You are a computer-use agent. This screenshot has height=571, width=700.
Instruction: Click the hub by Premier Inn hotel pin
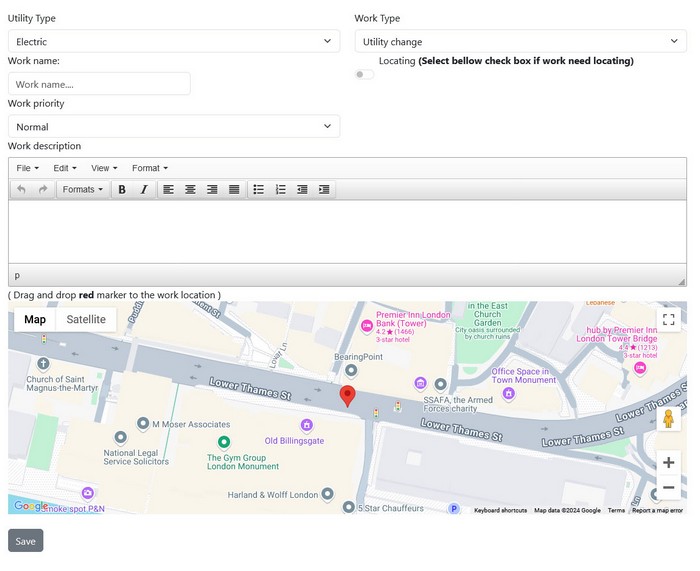[640, 368]
